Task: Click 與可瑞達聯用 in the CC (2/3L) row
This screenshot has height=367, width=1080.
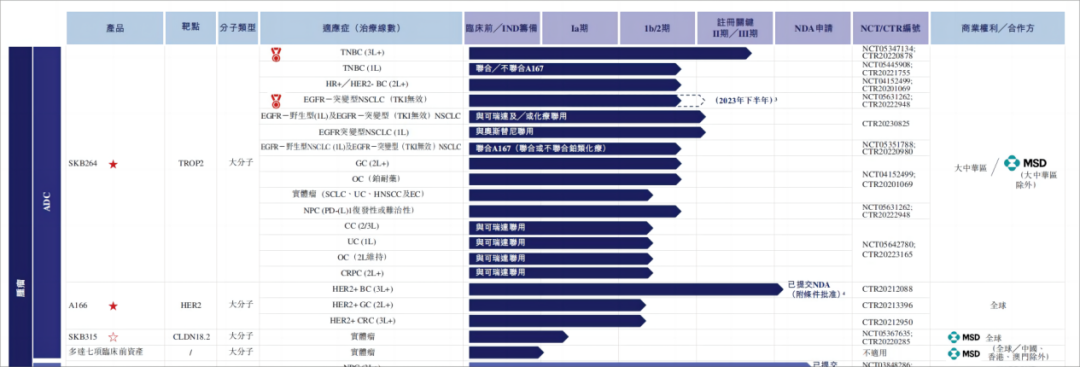Action: [500, 227]
